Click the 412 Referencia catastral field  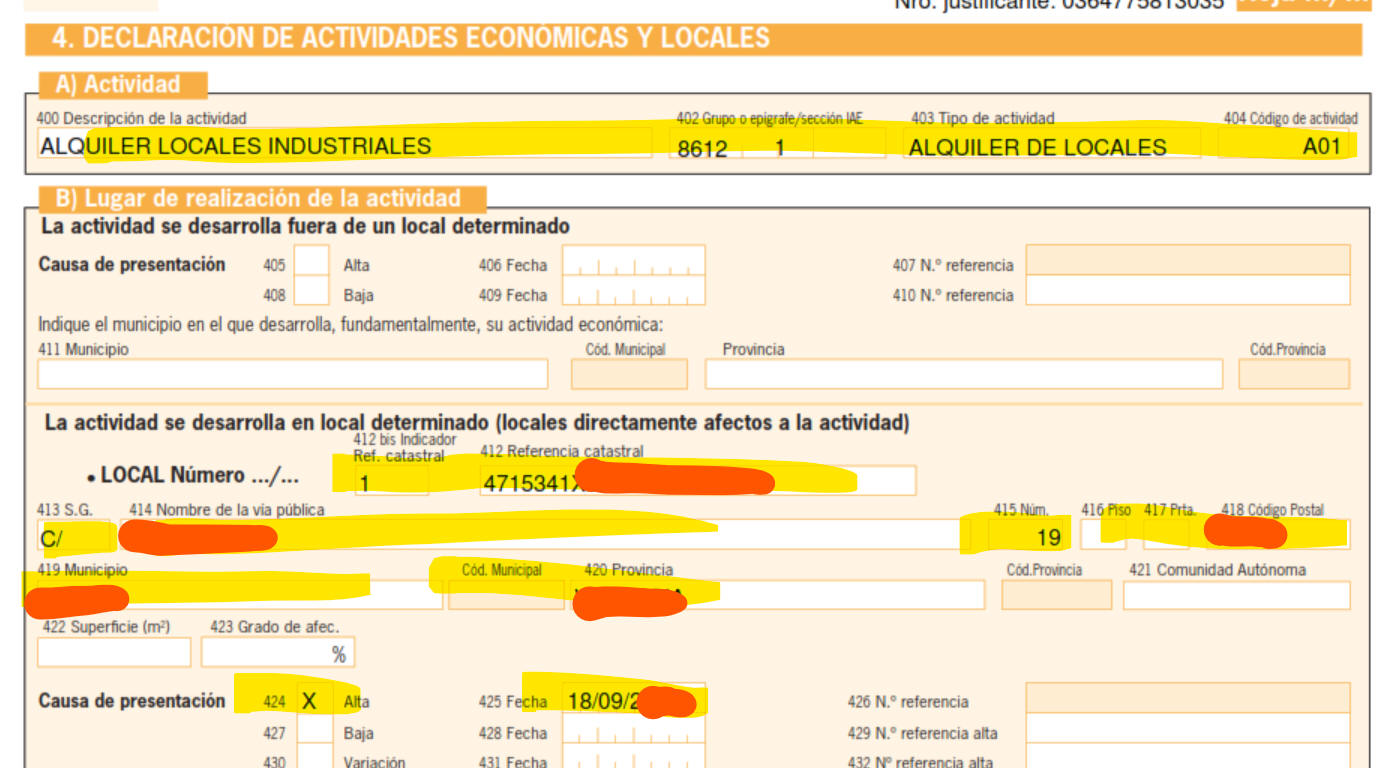698,480
